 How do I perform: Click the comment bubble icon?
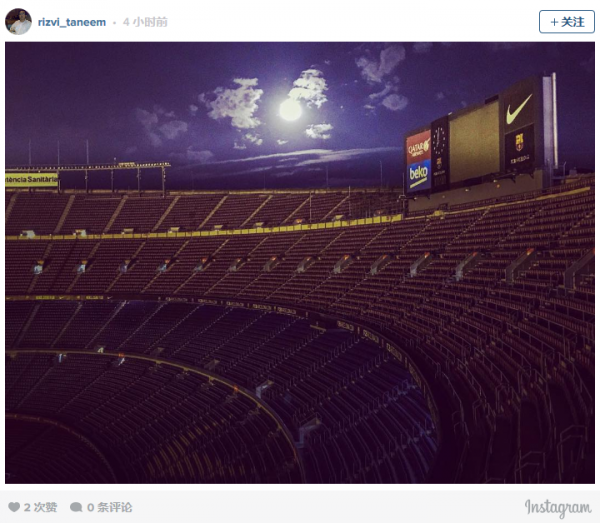[x=77, y=507]
